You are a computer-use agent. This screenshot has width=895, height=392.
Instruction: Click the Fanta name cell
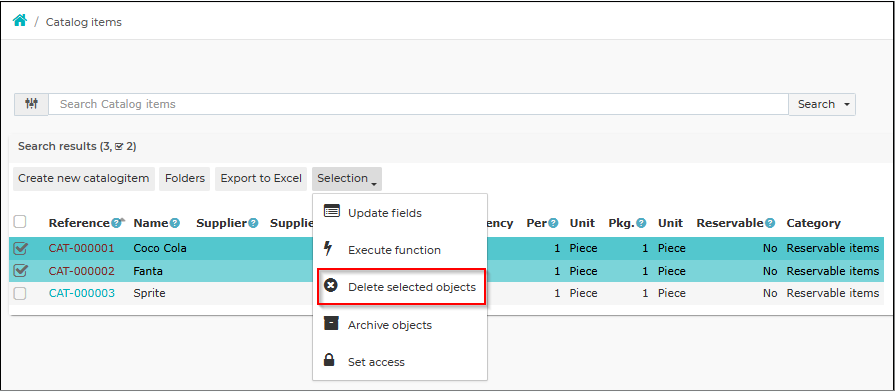point(148,271)
